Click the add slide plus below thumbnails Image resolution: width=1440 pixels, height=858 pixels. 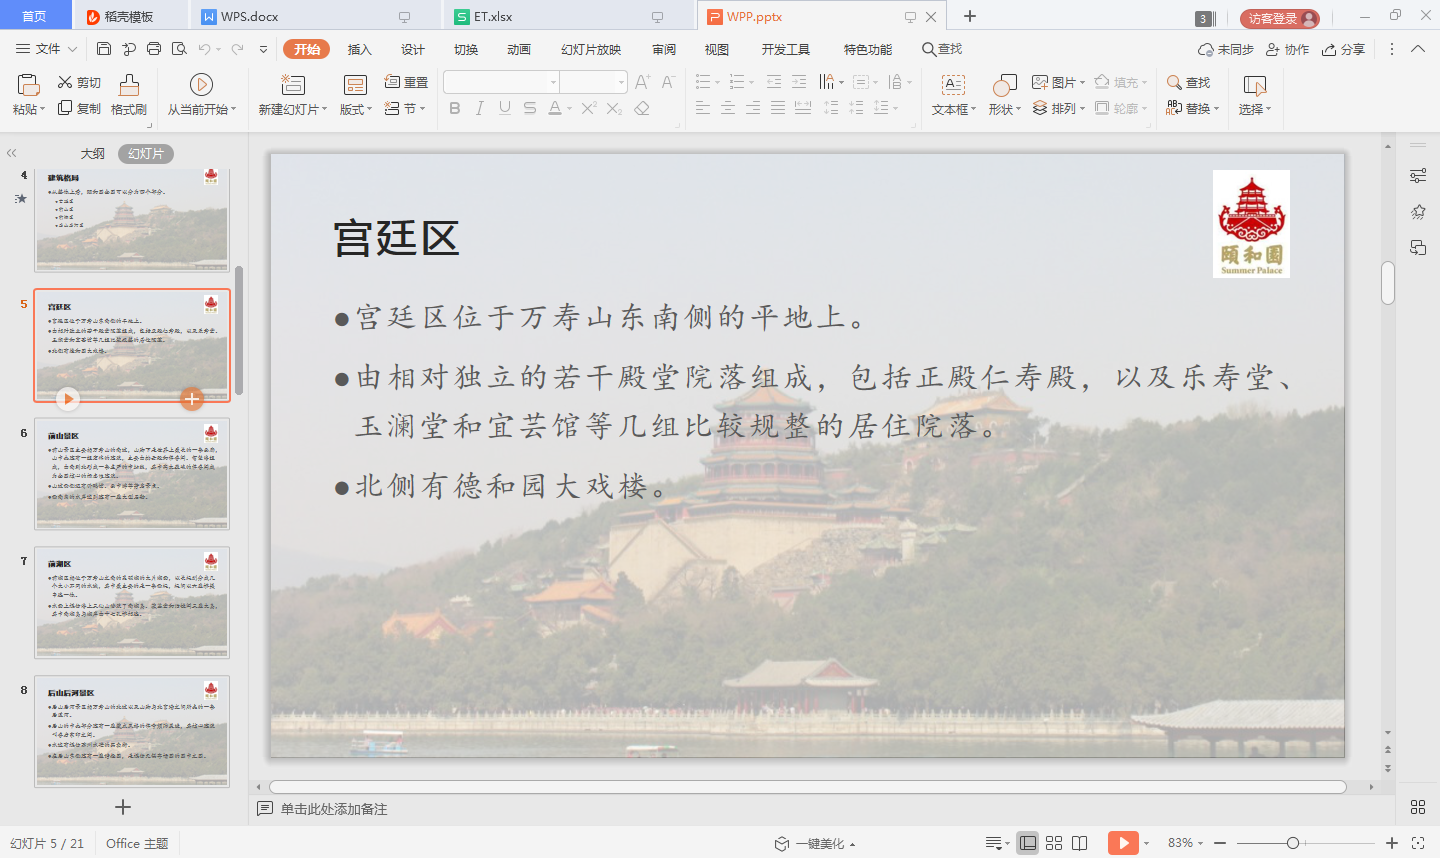tap(123, 807)
